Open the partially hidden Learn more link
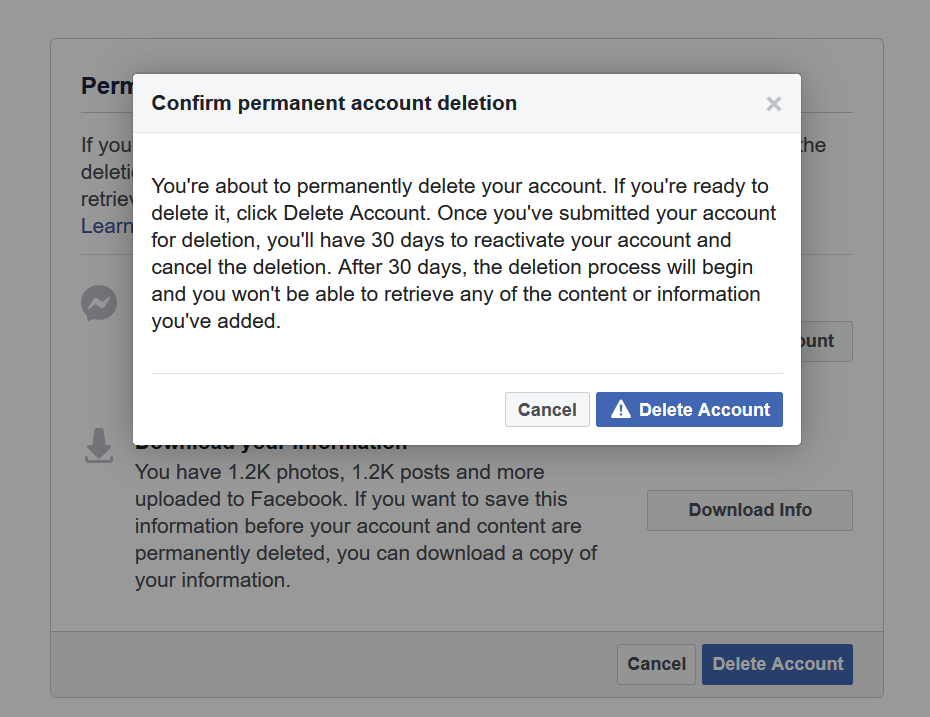 pyautogui.click(x=106, y=226)
